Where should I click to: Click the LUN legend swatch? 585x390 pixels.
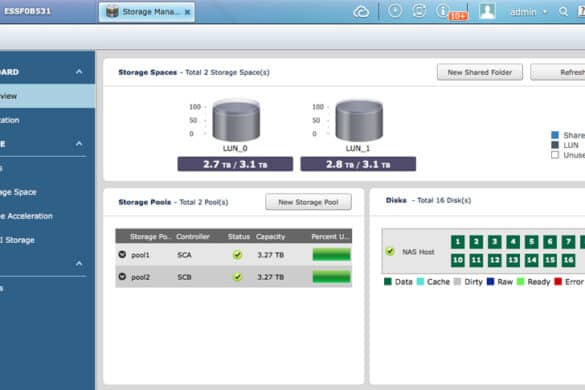(555, 145)
